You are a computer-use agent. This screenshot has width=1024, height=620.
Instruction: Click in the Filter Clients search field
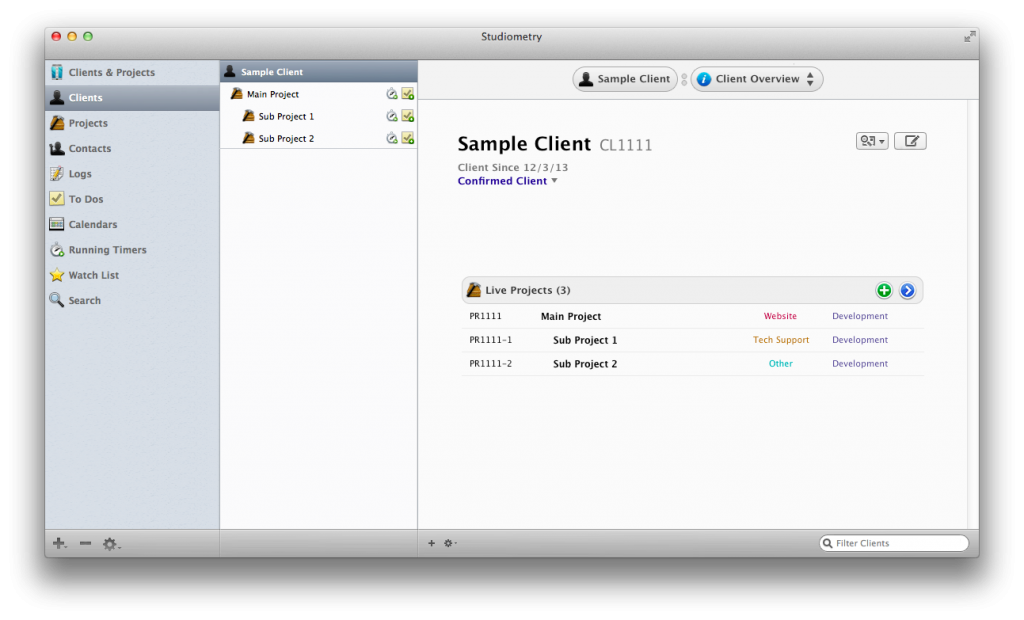(894, 542)
